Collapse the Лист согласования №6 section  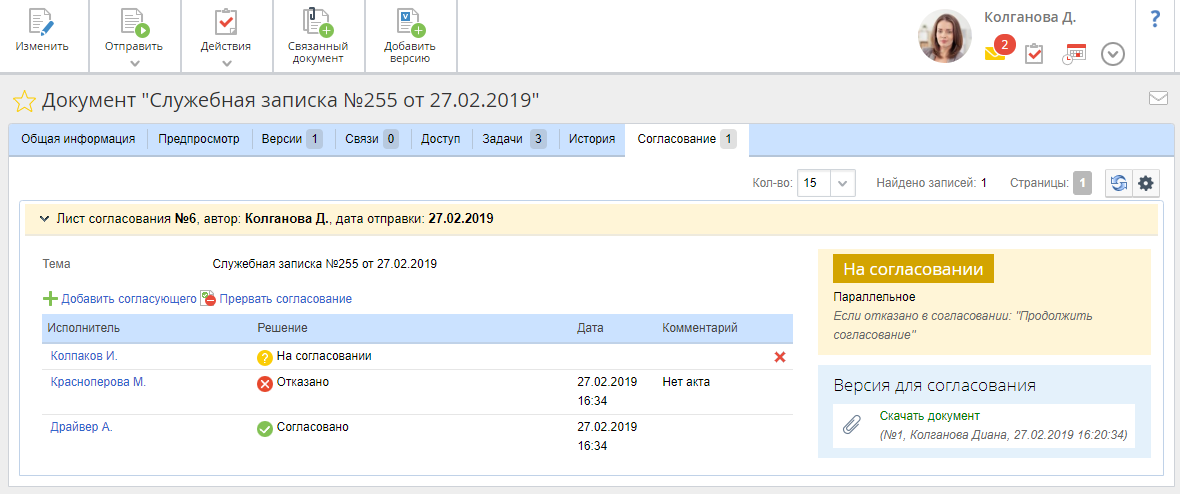[x=44, y=218]
